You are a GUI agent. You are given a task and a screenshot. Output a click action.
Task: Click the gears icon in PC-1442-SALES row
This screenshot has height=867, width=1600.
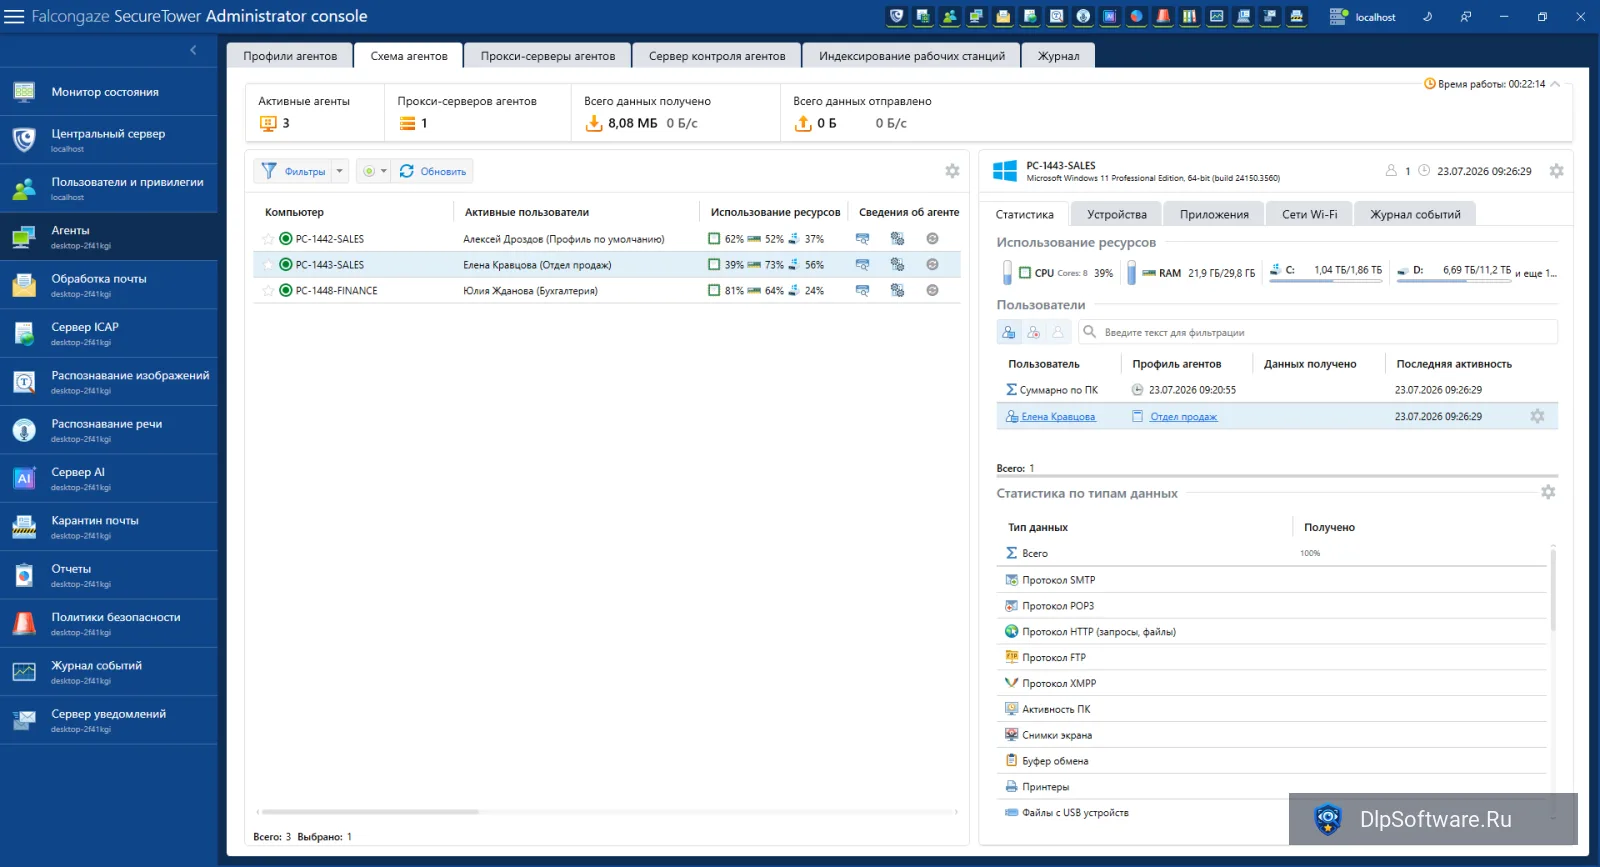(x=897, y=239)
